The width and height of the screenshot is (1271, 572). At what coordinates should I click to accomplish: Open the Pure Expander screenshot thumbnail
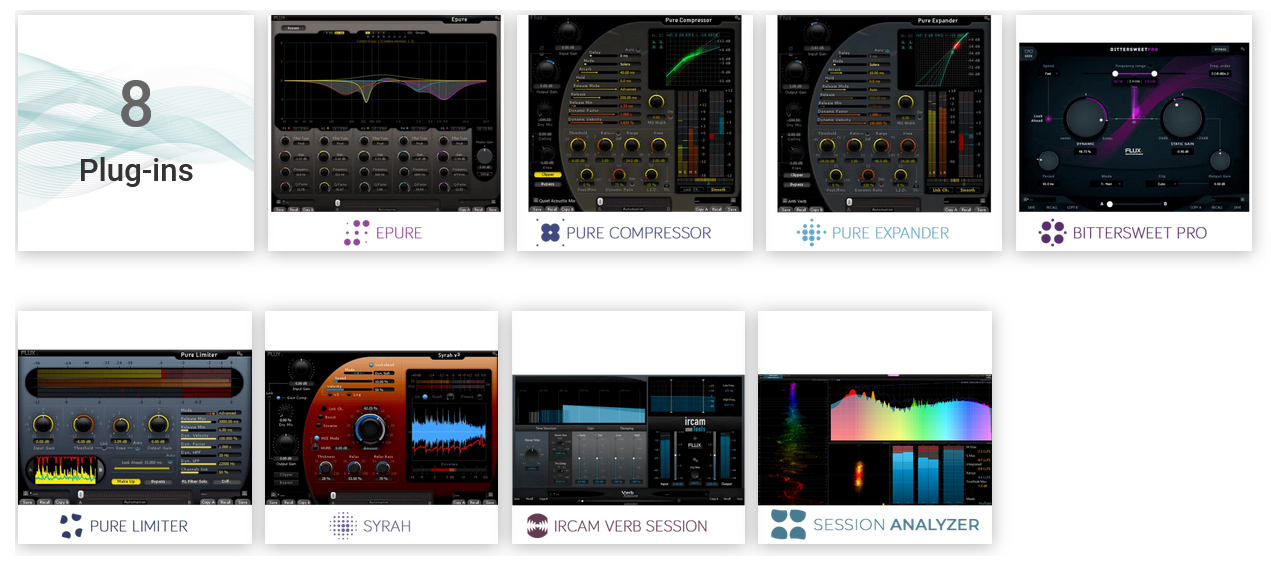[x=883, y=113]
